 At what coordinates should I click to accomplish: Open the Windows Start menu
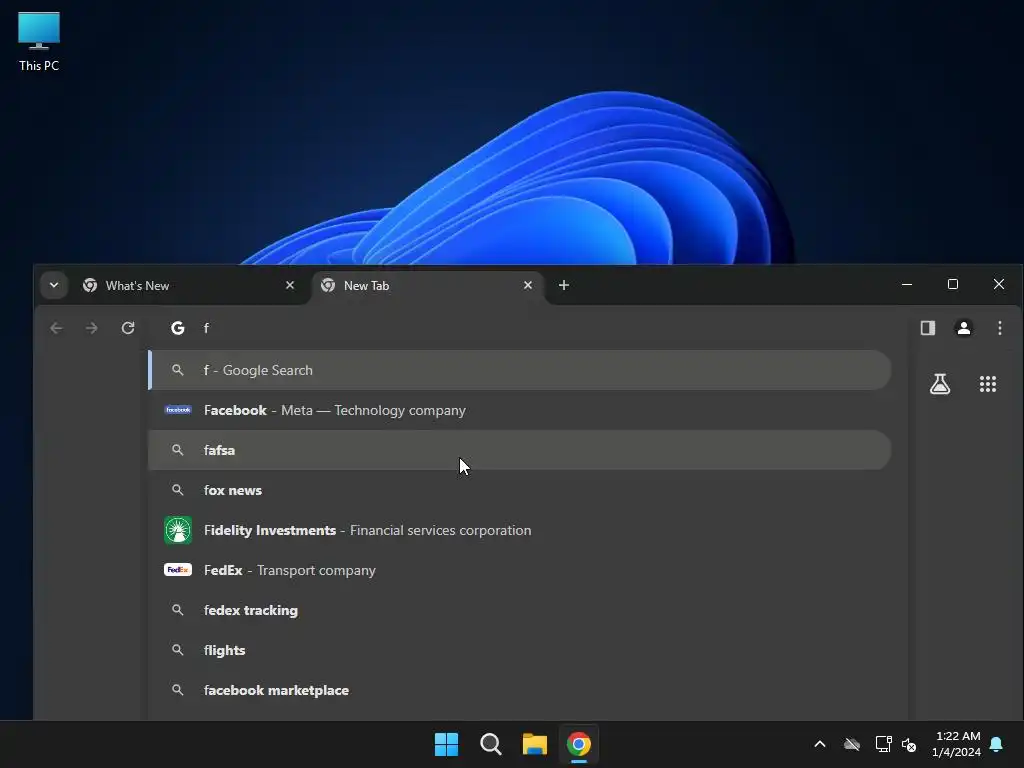[447, 744]
